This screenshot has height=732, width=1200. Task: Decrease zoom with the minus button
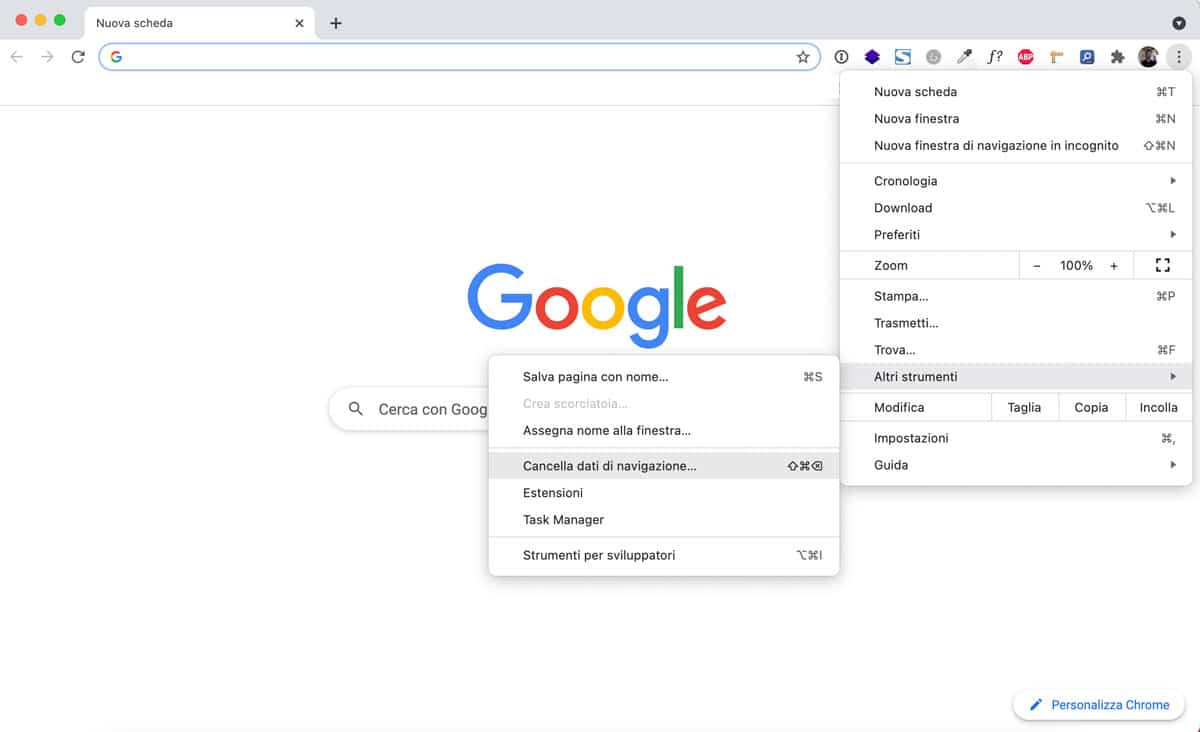pos(1036,266)
